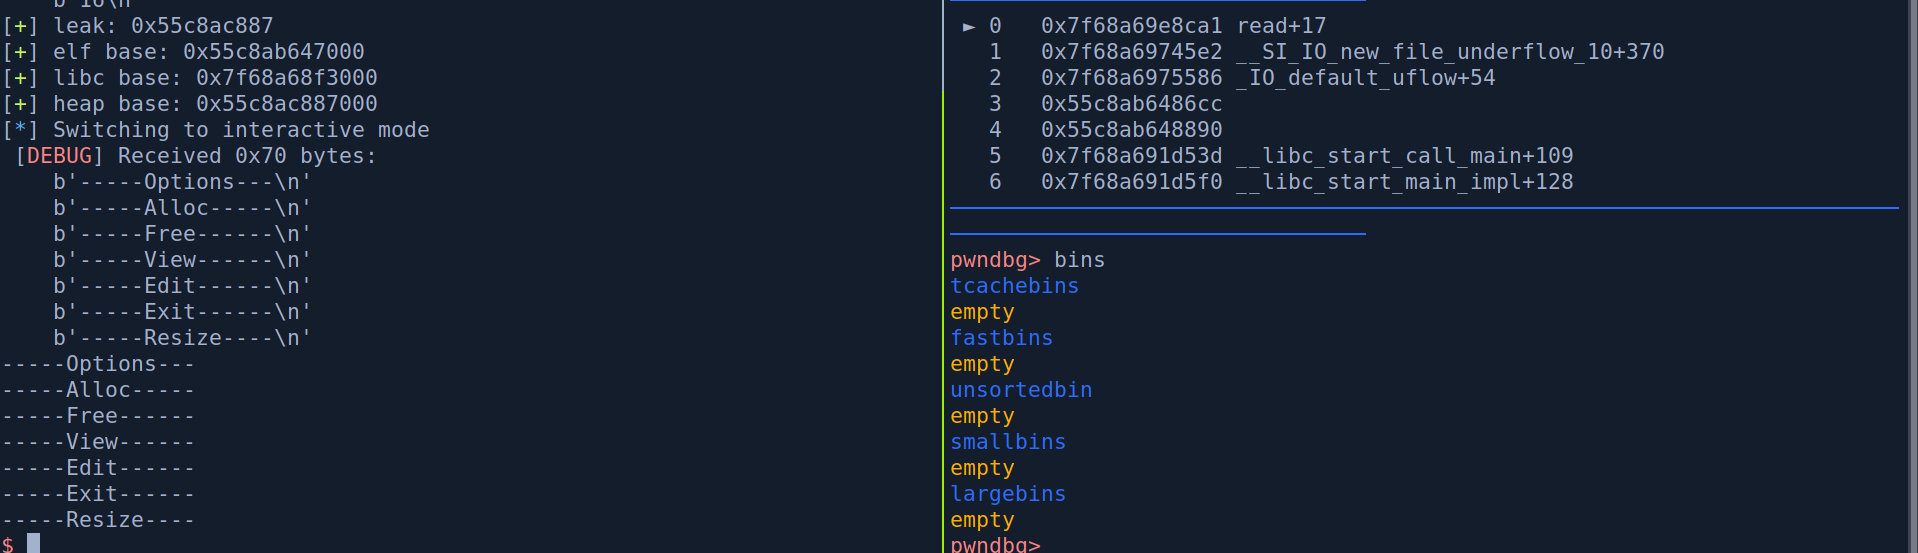Click the unsortedbin heading
Screen dimensions: 1918x553
point(1020,390)
